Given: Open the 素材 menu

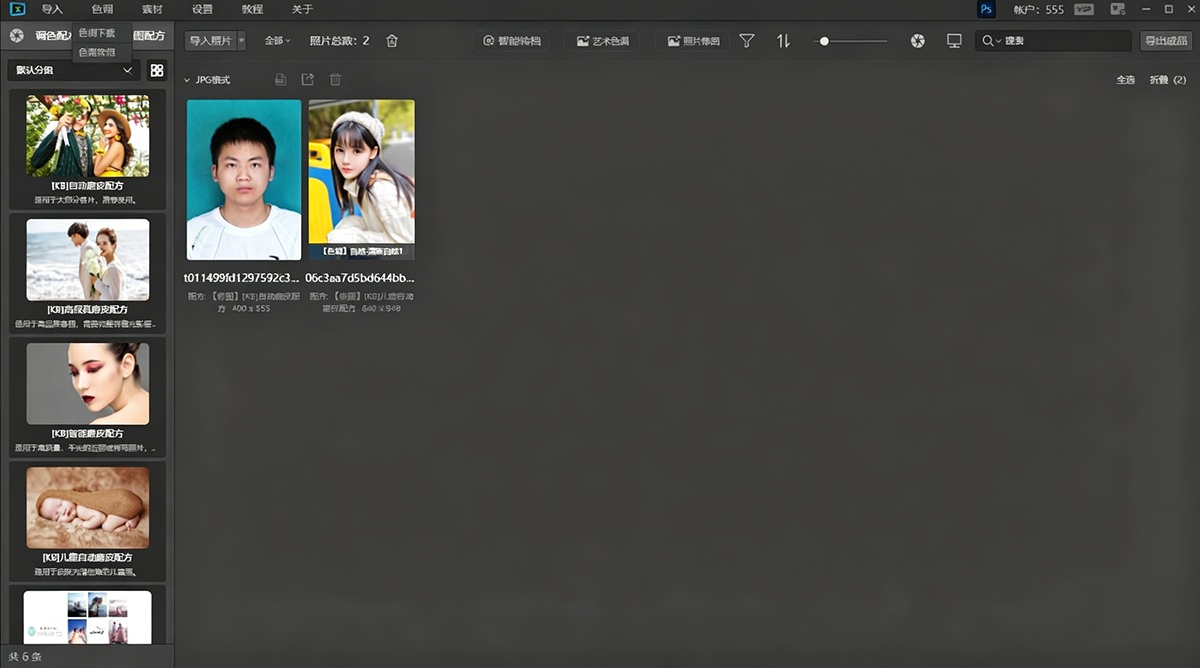Looking at the screenshot, I should (x=152, y=9).
